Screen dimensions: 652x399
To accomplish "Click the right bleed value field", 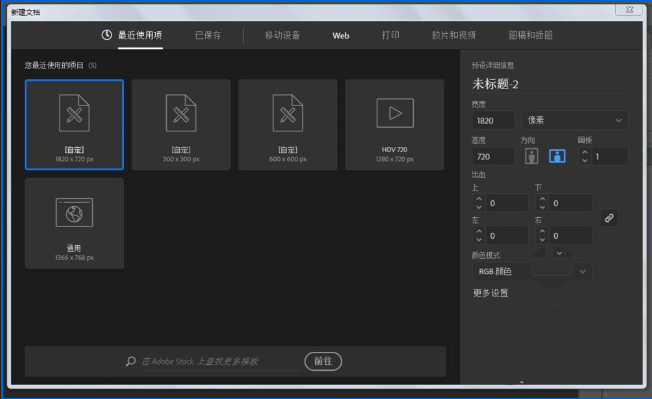I will click(x=570, y=236).
